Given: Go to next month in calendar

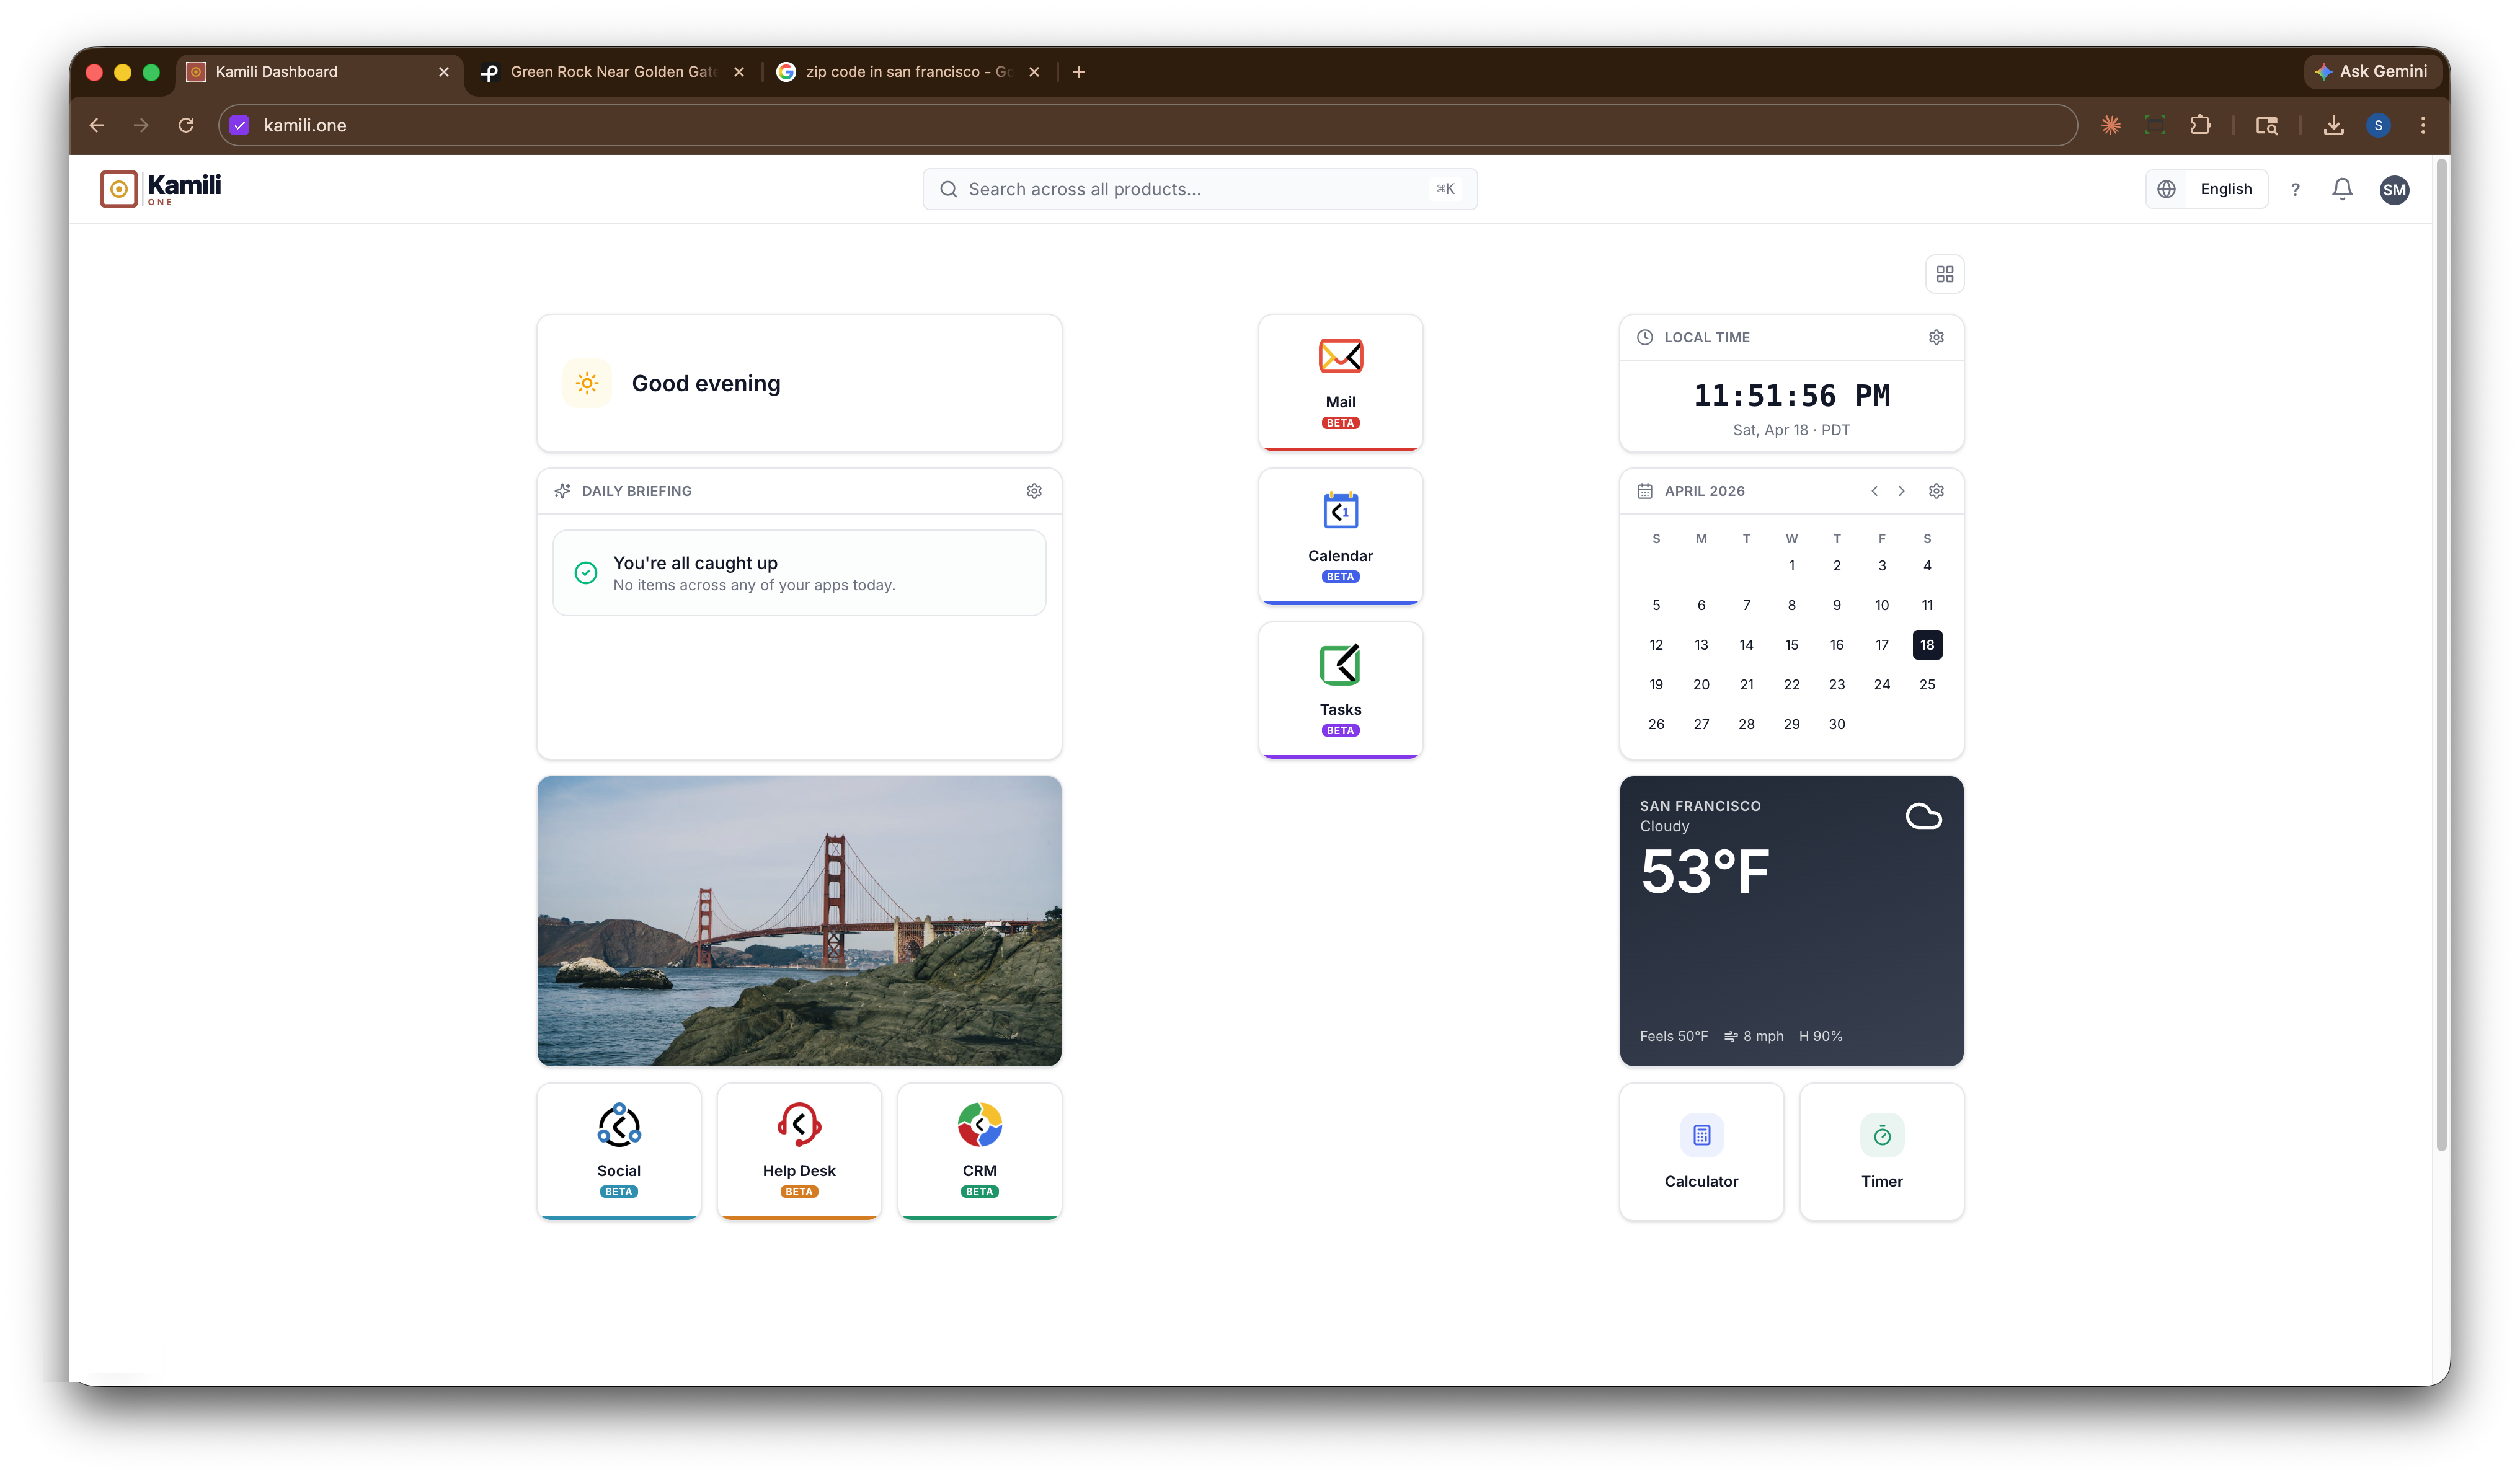Looking at the screenshot, I should 1901,491.
